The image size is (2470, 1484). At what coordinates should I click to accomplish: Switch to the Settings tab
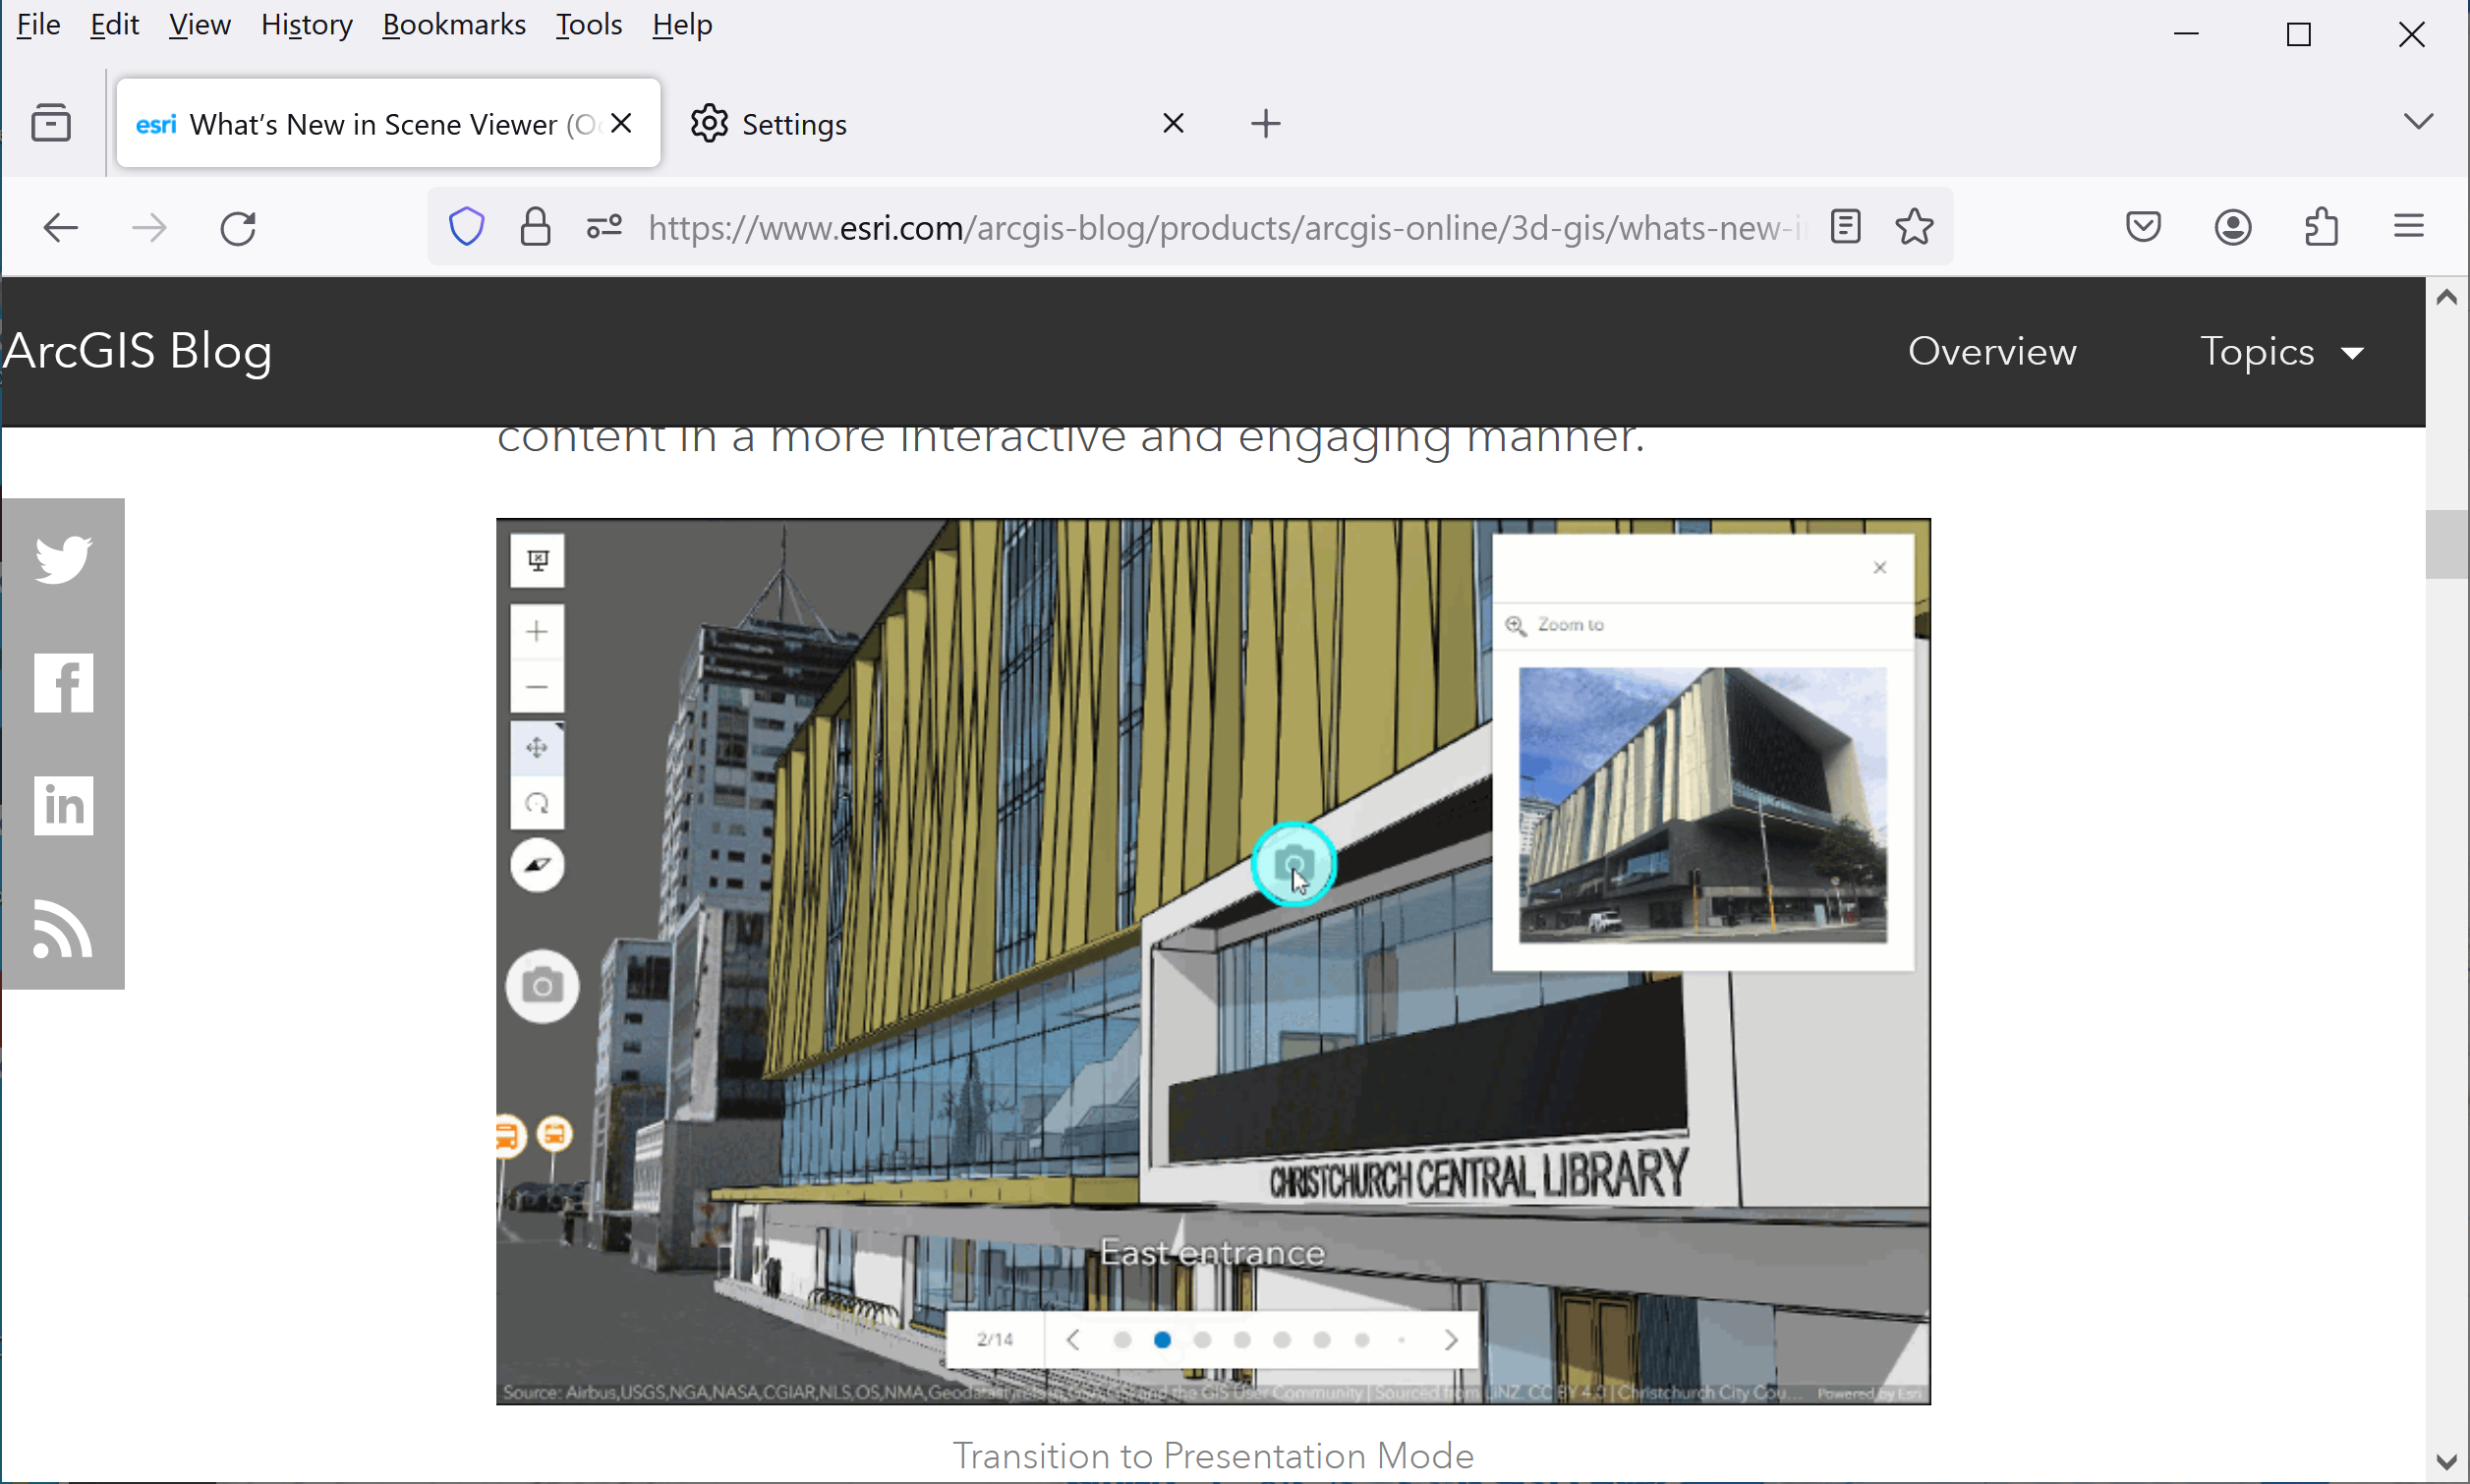[x=940, y=123]
